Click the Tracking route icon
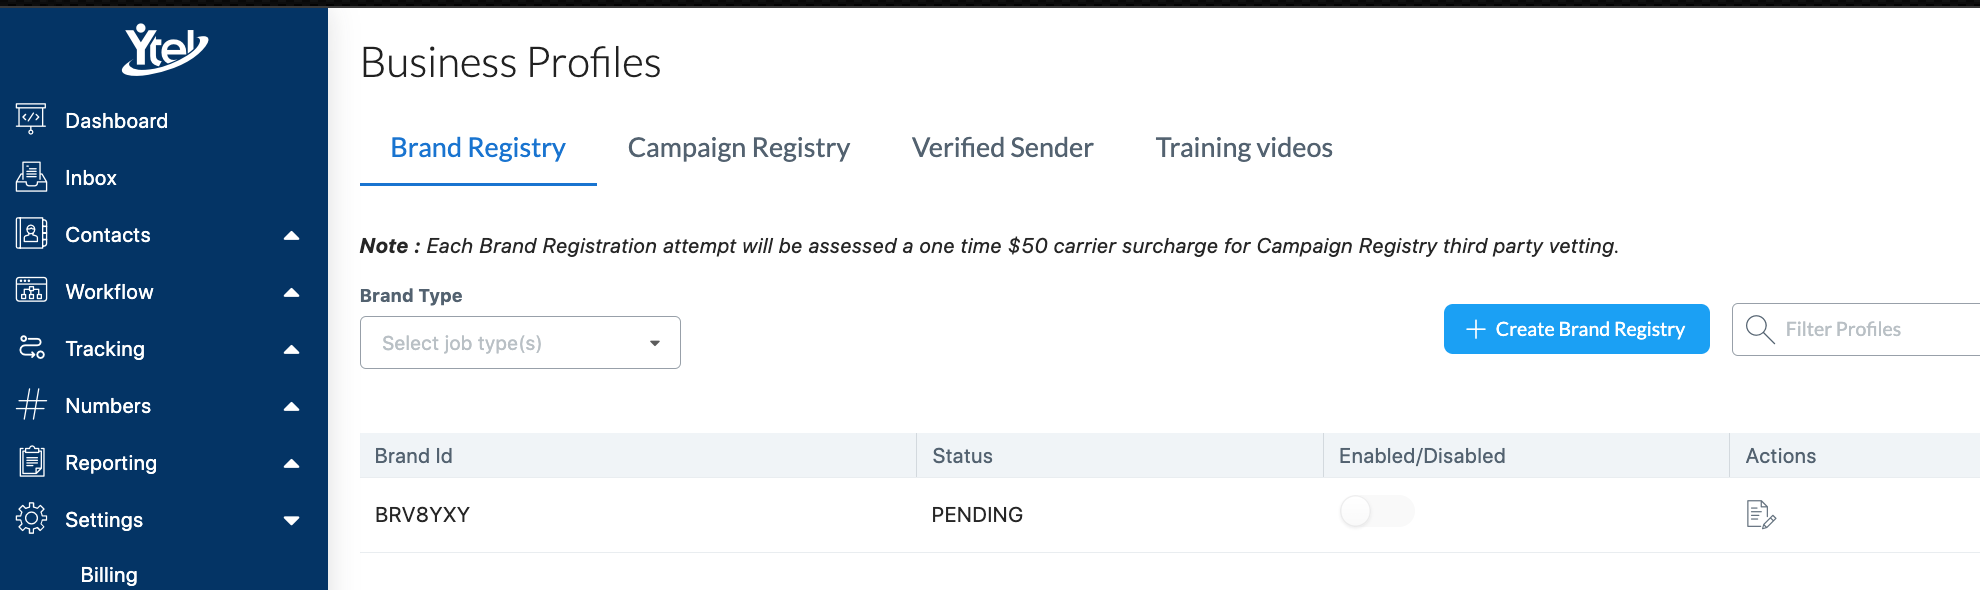The image size is (1980, 590). [x=31, y=348]
